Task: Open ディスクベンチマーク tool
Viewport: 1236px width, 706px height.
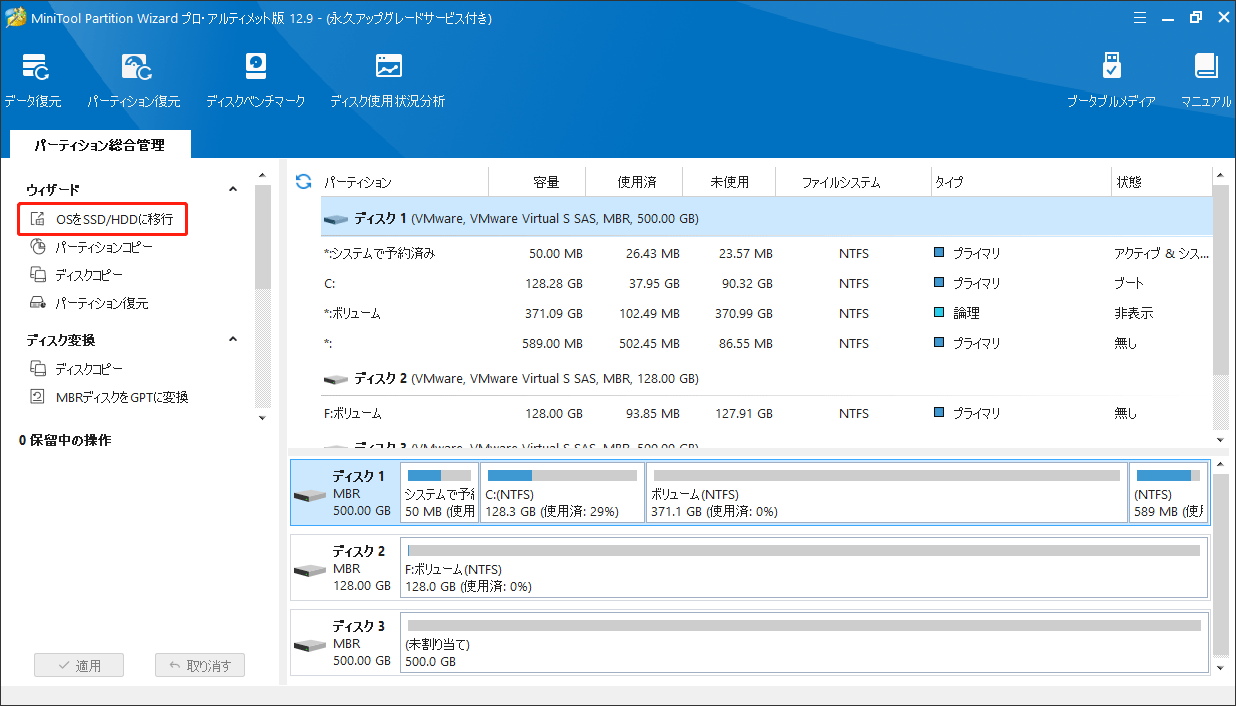Action: [255, 79]
